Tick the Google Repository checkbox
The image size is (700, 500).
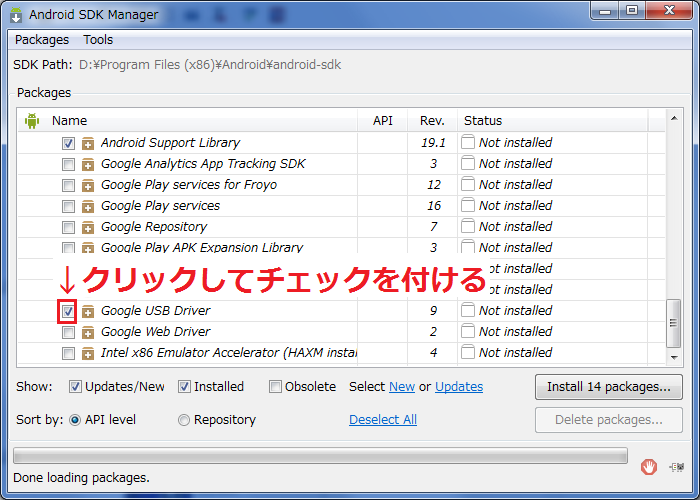pos(68,227)
